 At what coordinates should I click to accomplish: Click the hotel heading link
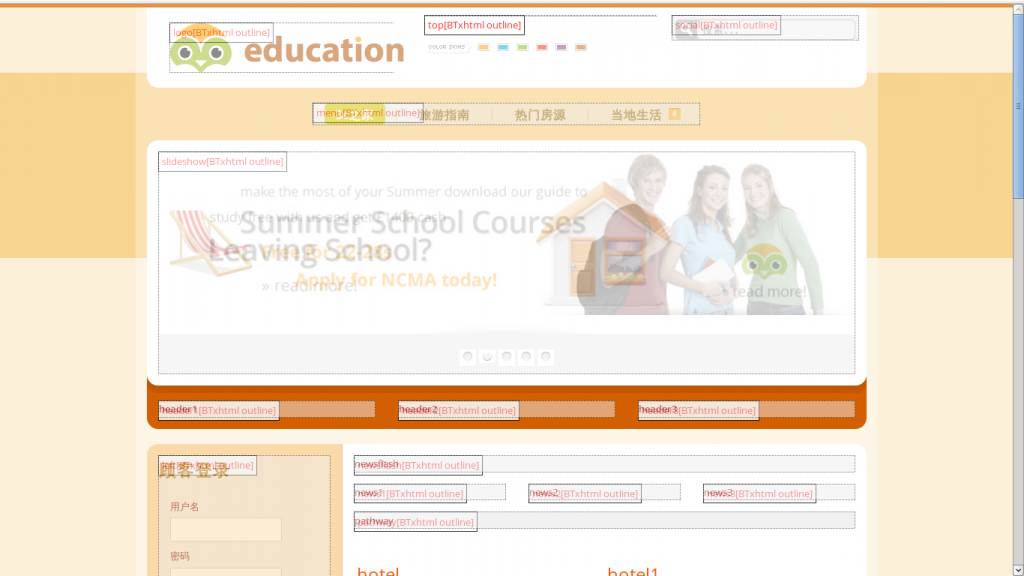pos(378,571)
